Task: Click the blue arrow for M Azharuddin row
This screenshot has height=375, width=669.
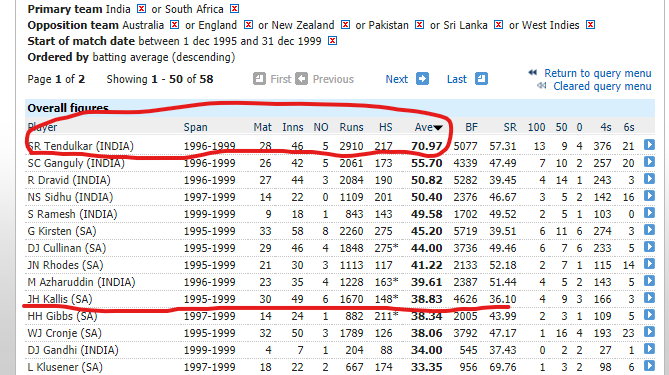Action: pyautogui.click(x=649, y=281)
